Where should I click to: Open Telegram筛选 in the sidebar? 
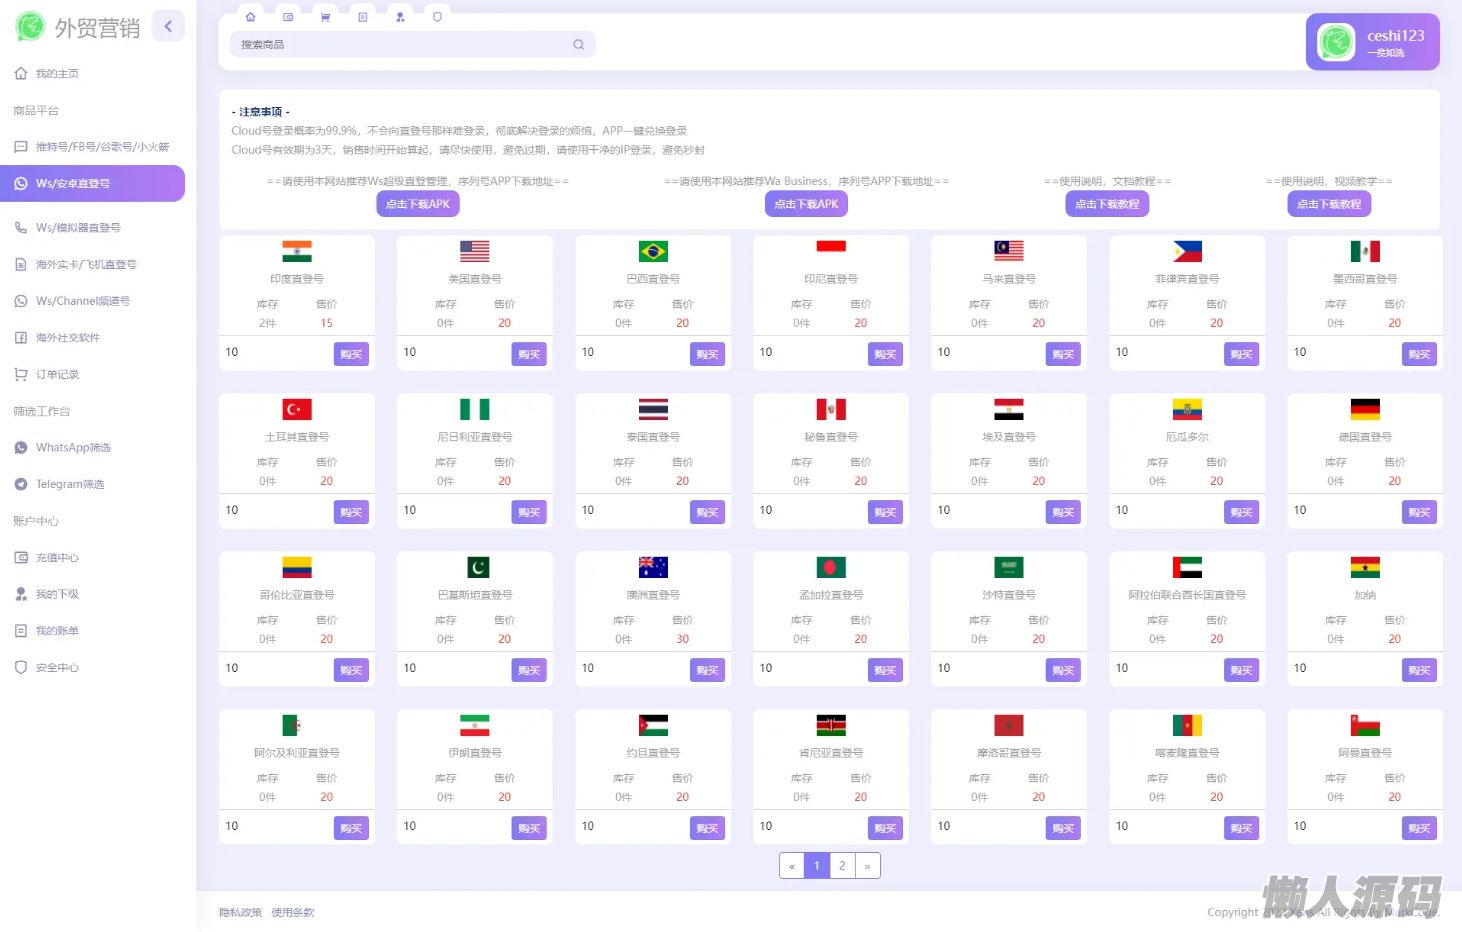(69, 484)
